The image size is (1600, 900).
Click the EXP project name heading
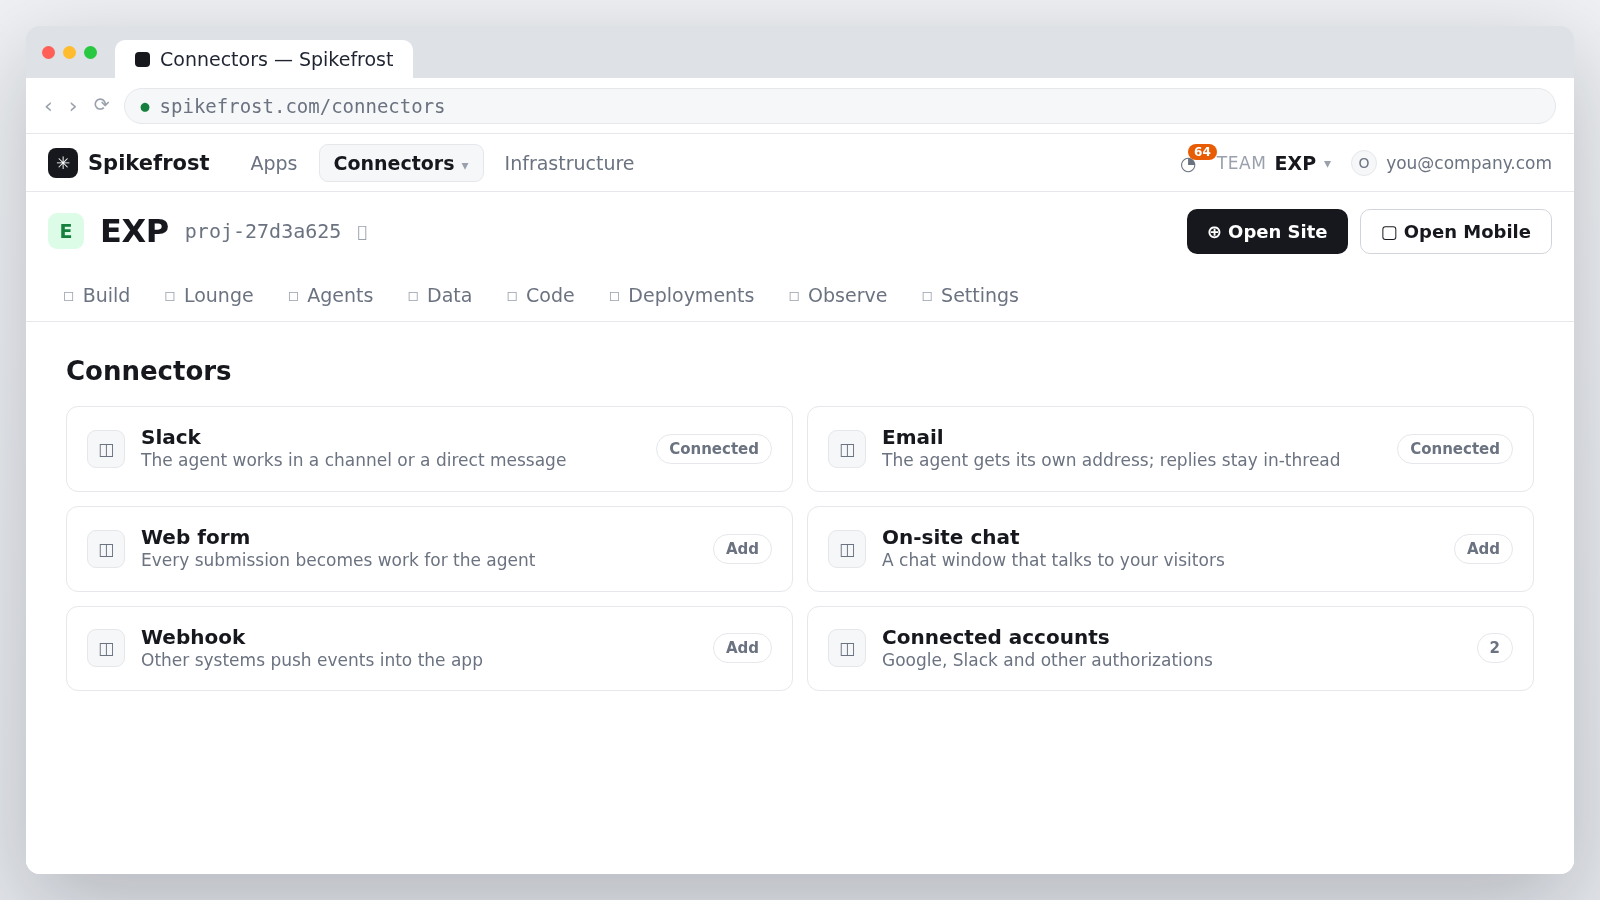tap(135, 231)
